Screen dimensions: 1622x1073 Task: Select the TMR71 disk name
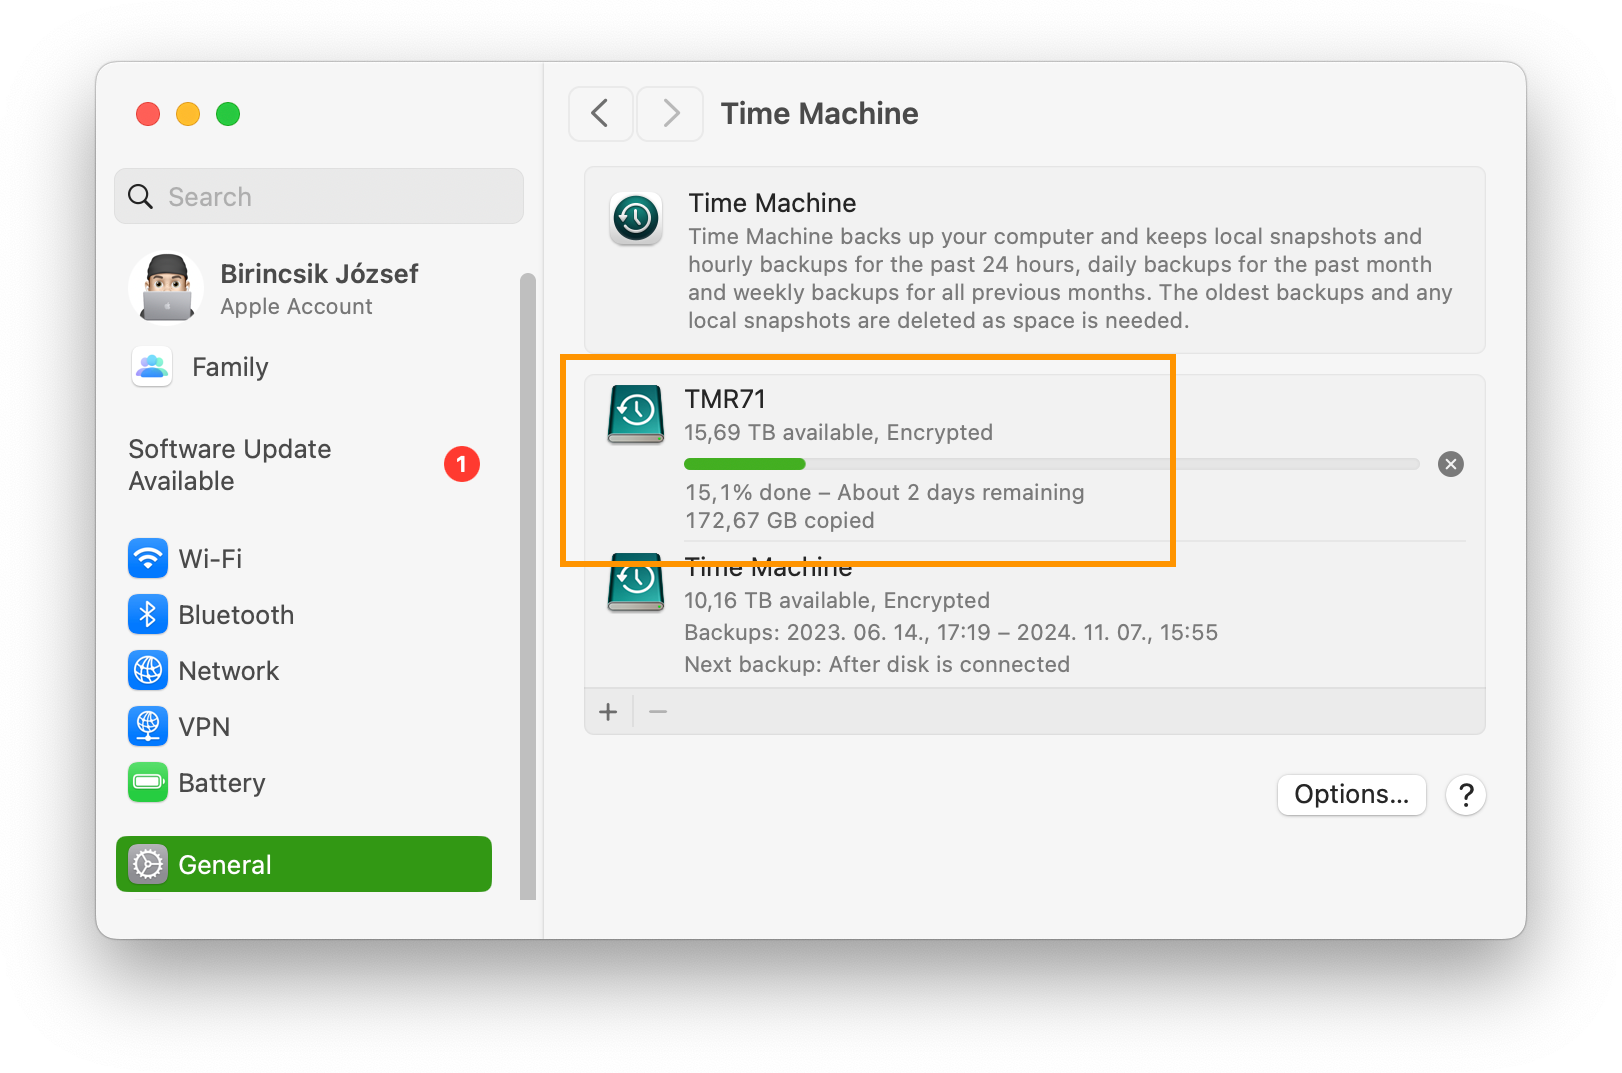coord(725,399)
